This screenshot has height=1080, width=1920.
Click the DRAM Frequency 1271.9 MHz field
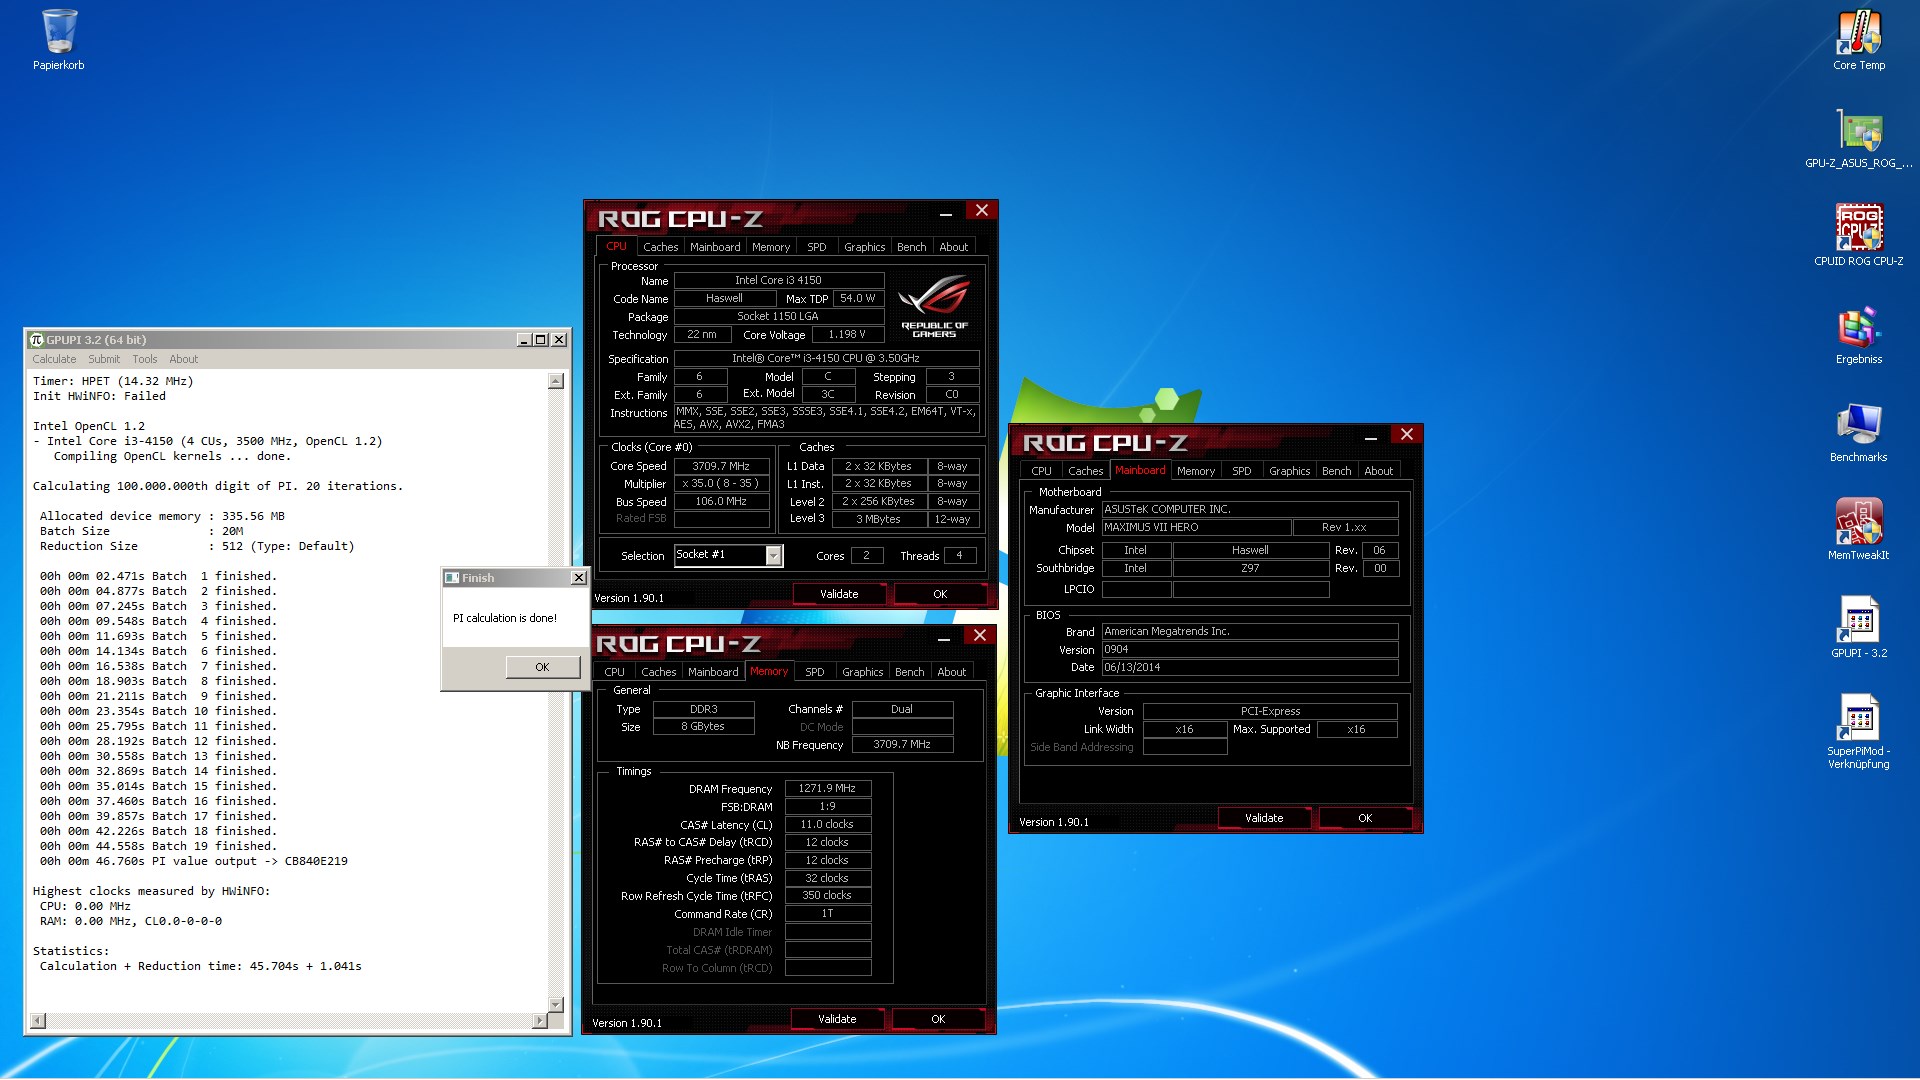(x=827, y=788)
